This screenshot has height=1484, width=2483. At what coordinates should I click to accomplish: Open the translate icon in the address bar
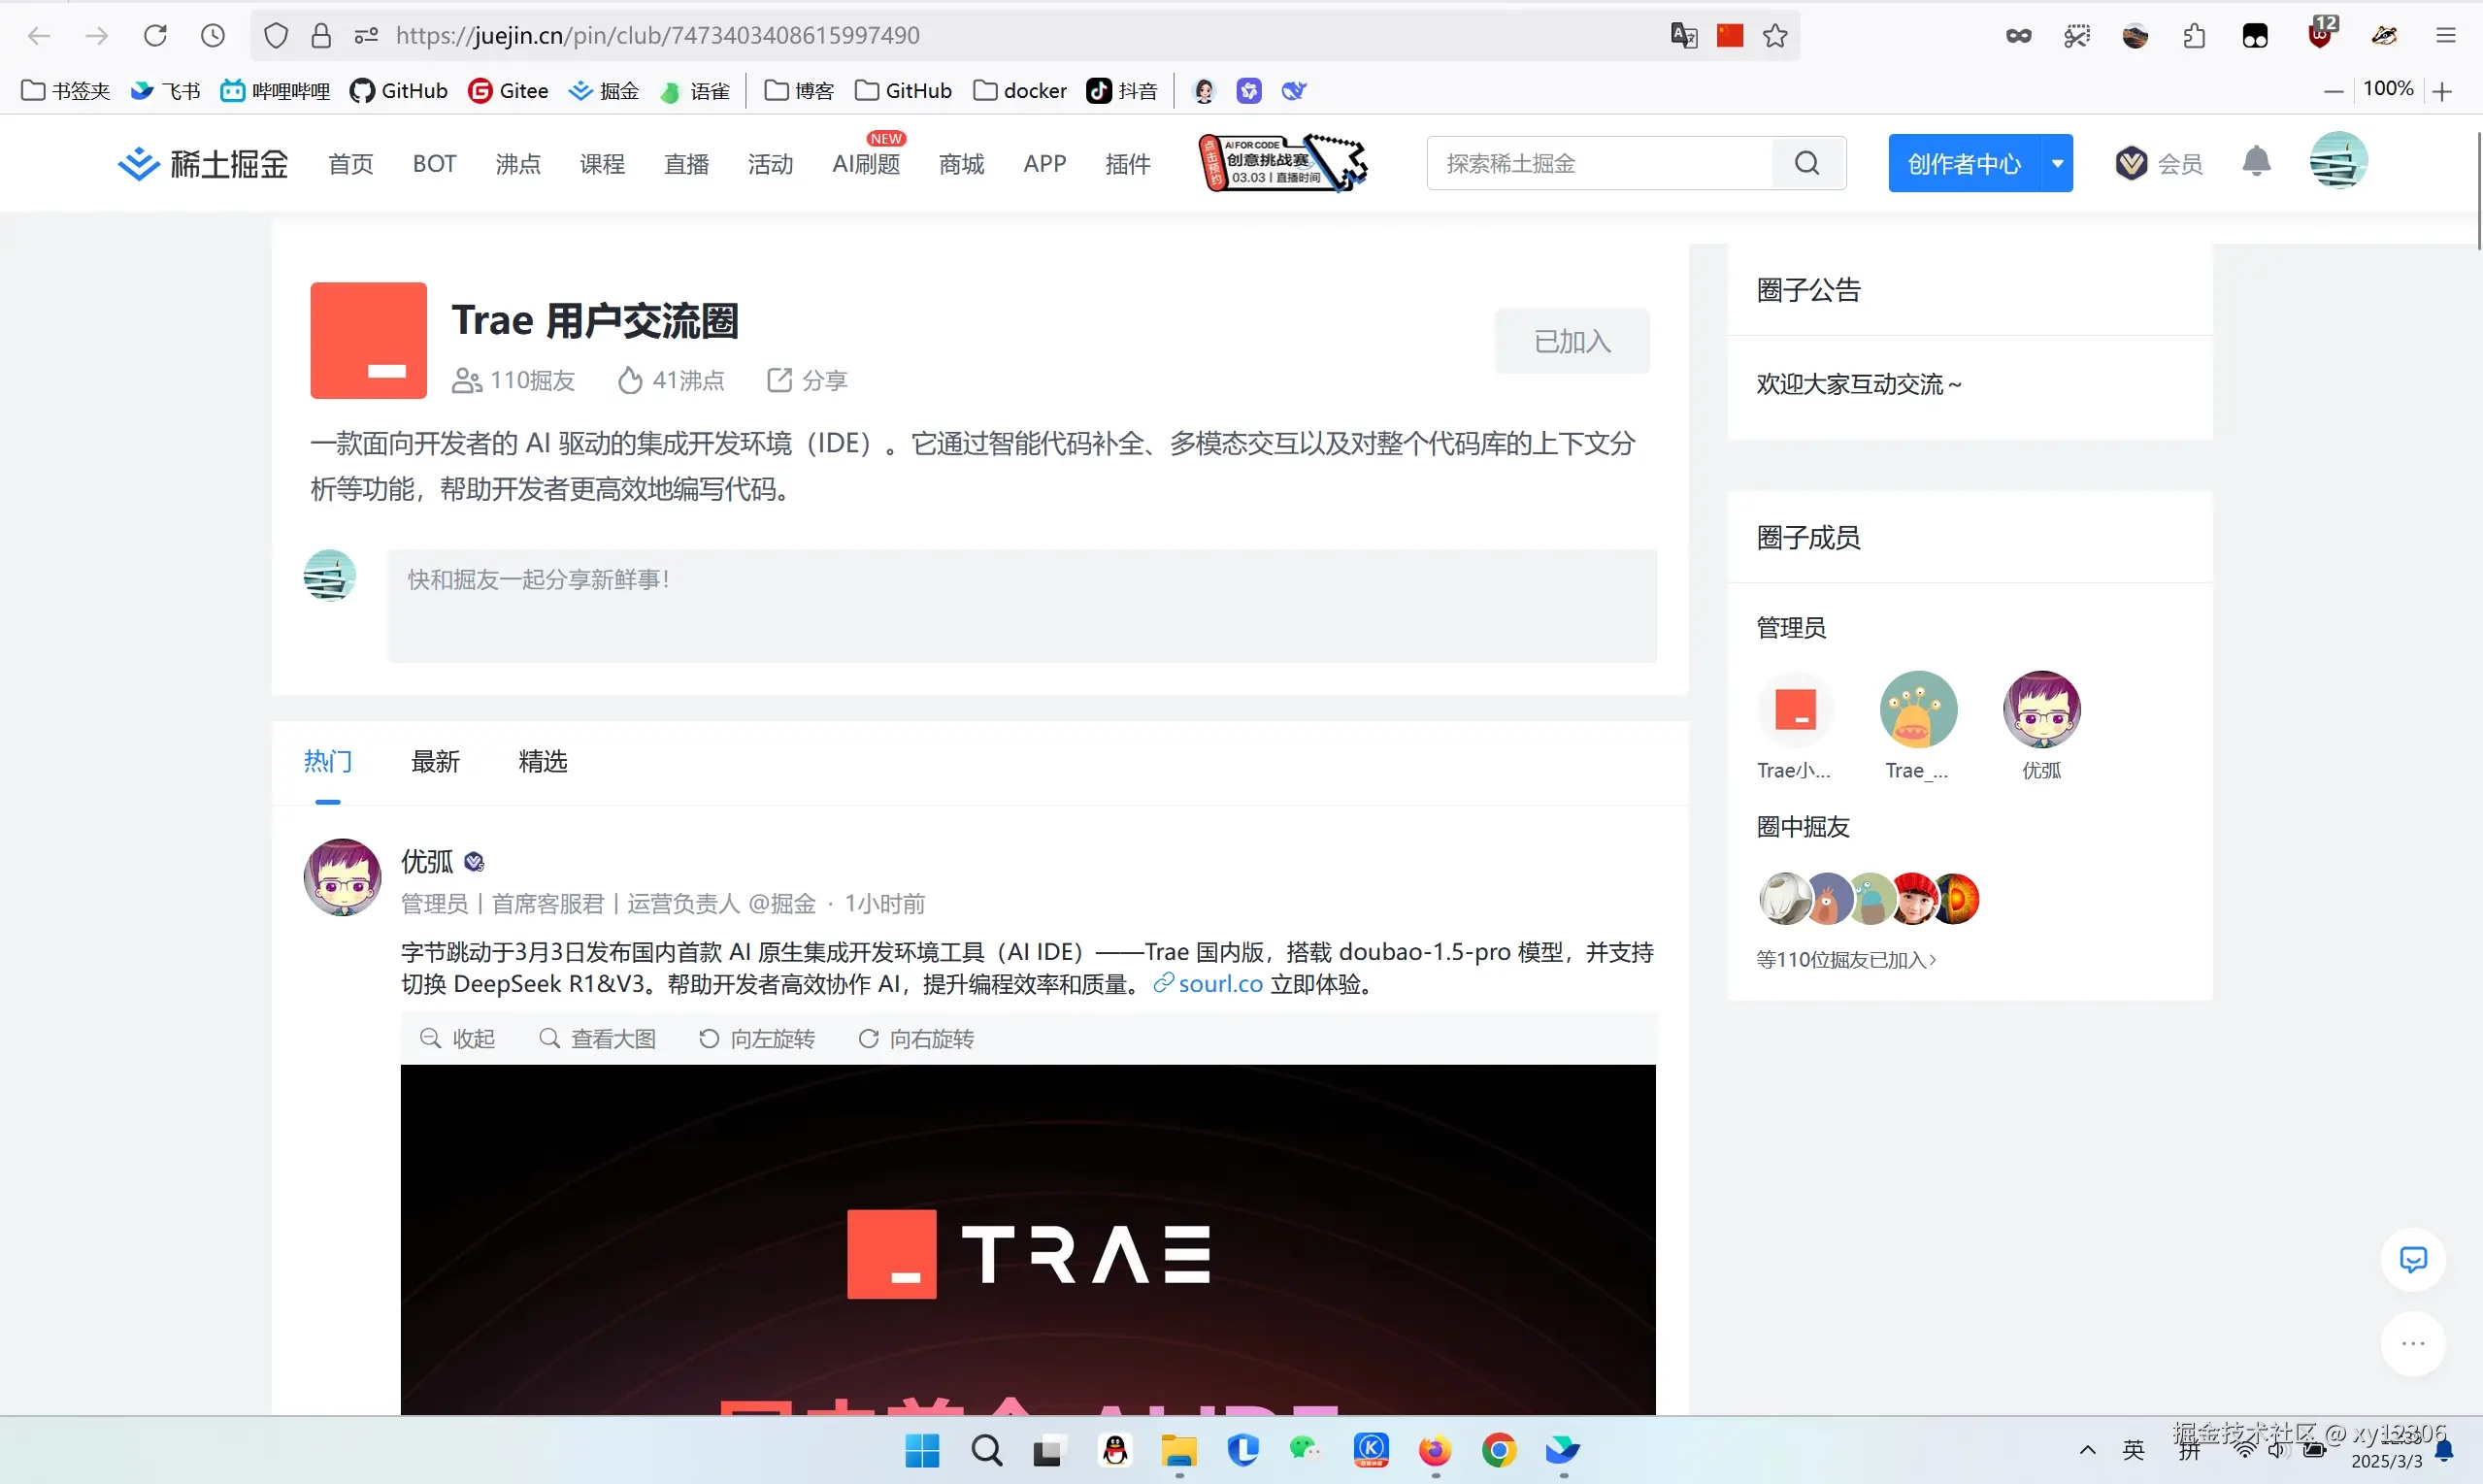pyautogui.click(x=1684, y=34)
